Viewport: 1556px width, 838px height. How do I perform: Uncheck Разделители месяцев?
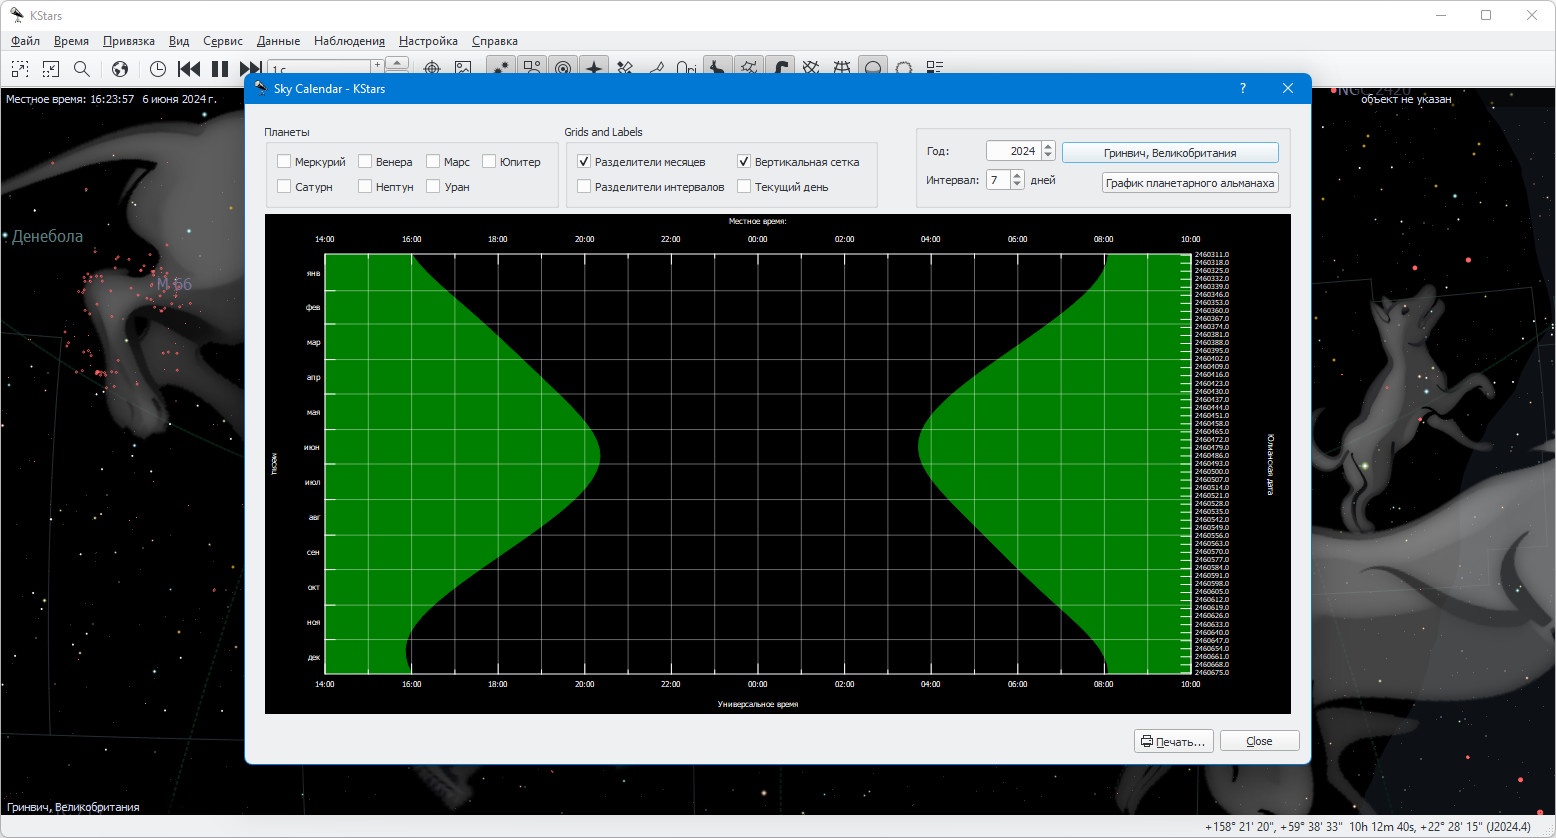click(x=584, y=161)
